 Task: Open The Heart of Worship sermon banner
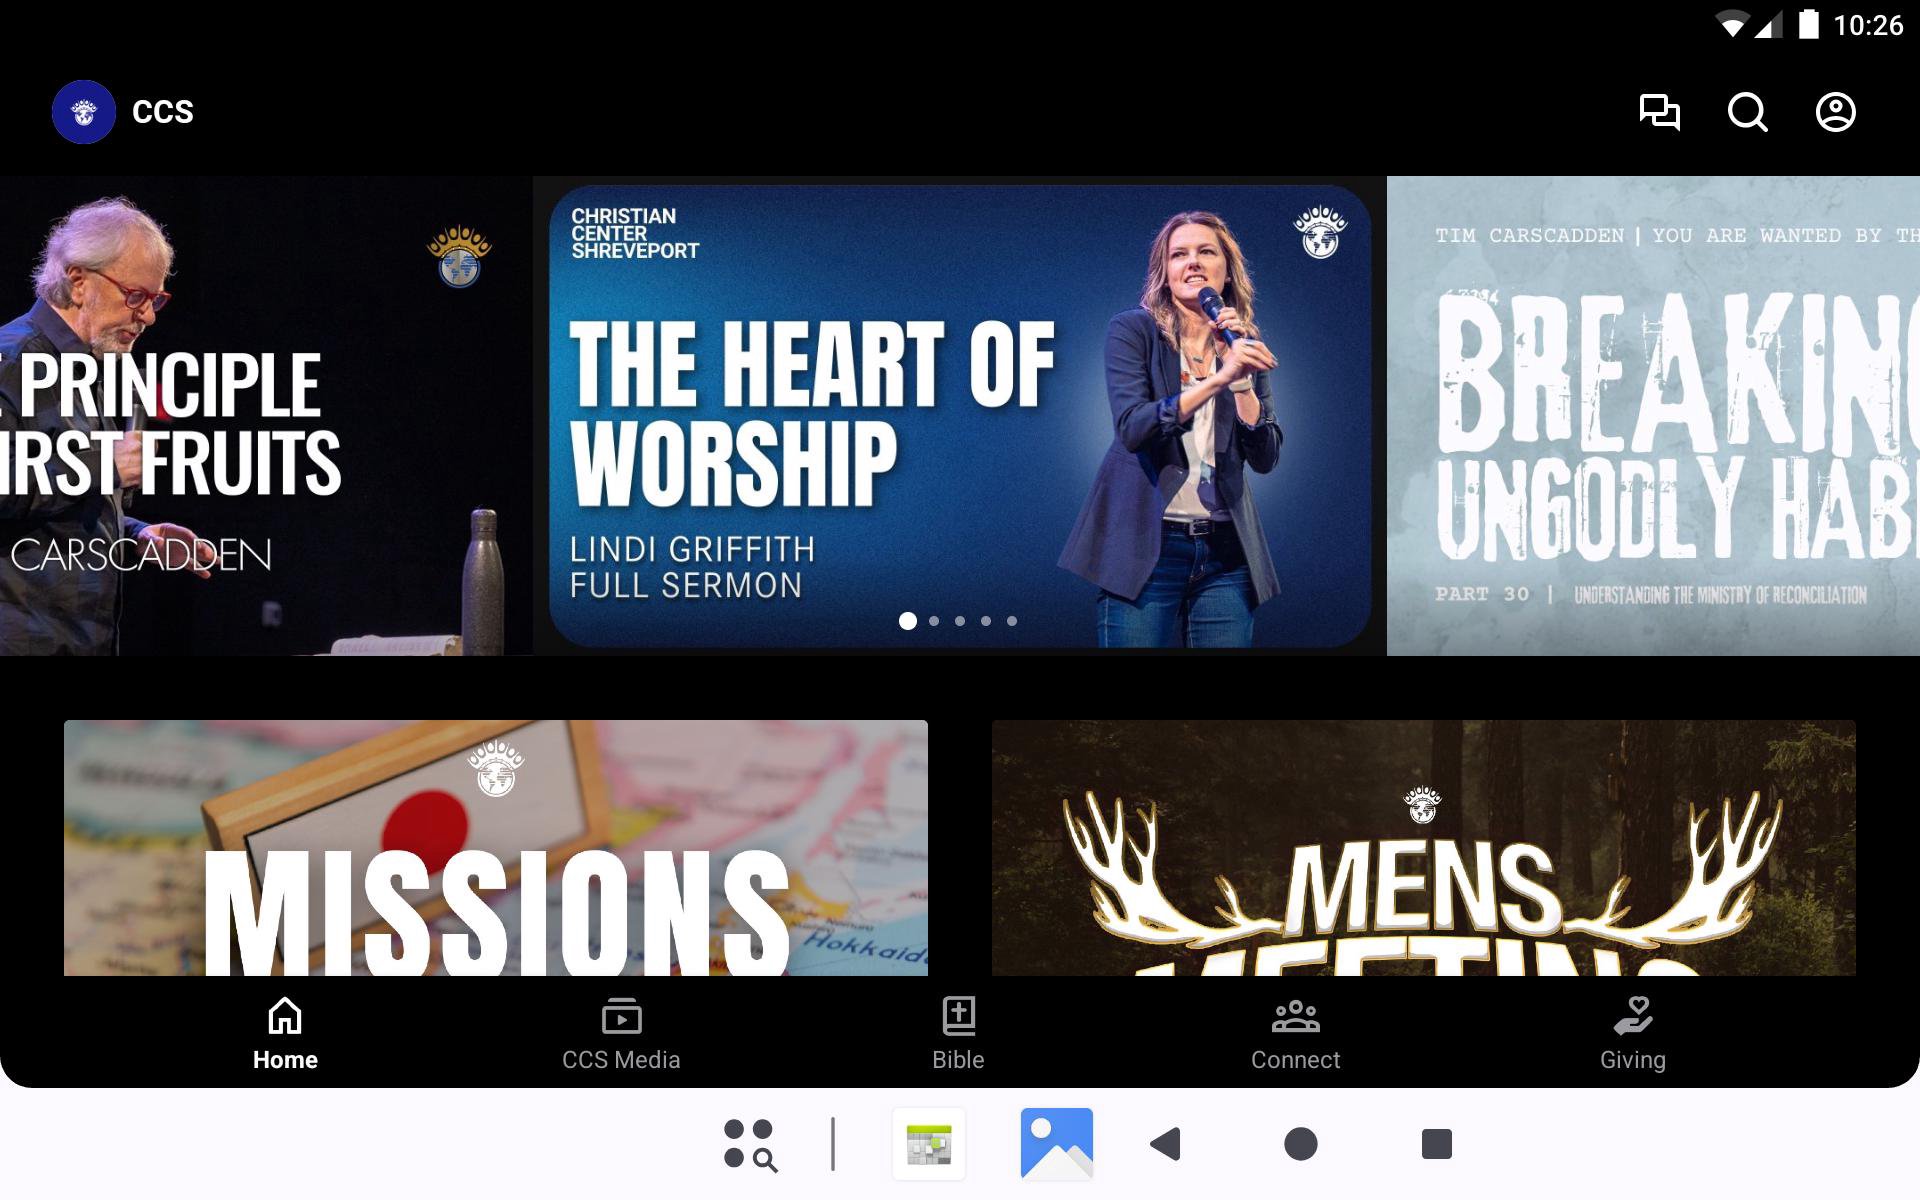coord(958,415)
